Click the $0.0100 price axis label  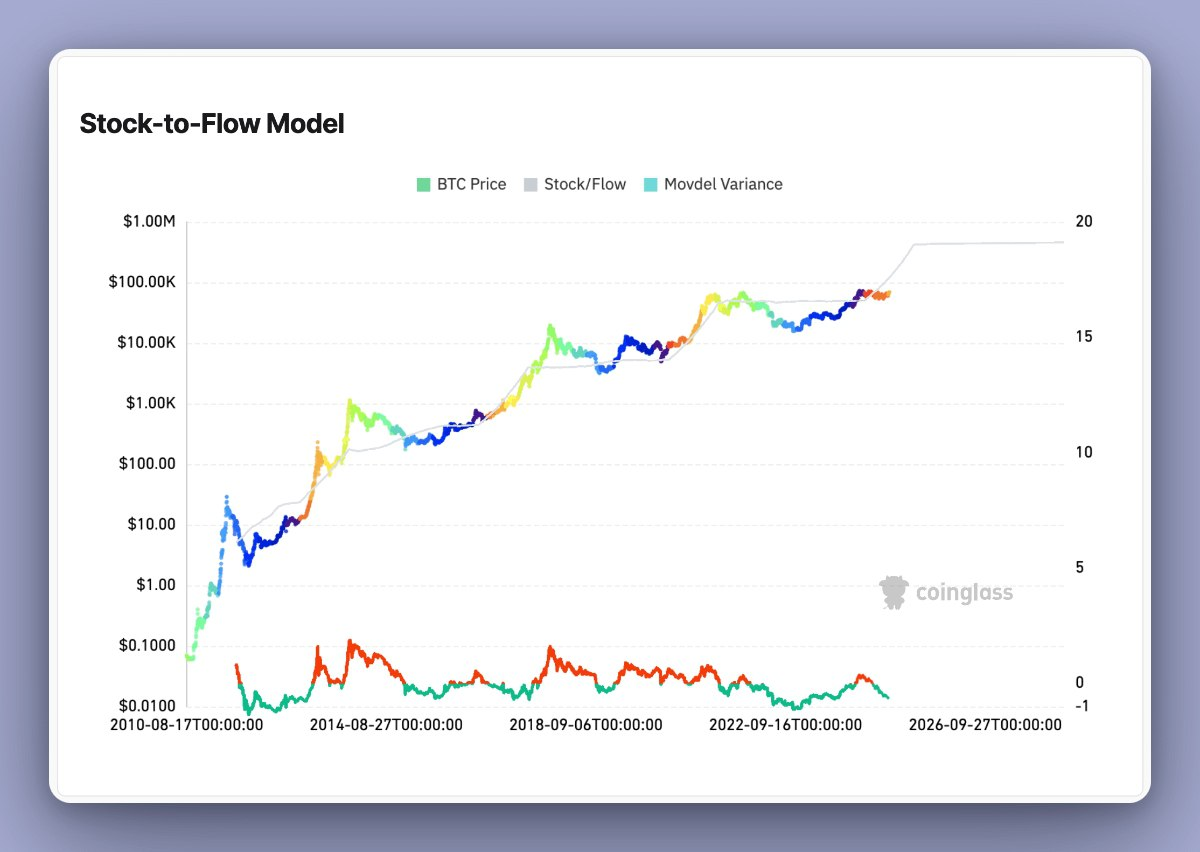pos(146,707)
